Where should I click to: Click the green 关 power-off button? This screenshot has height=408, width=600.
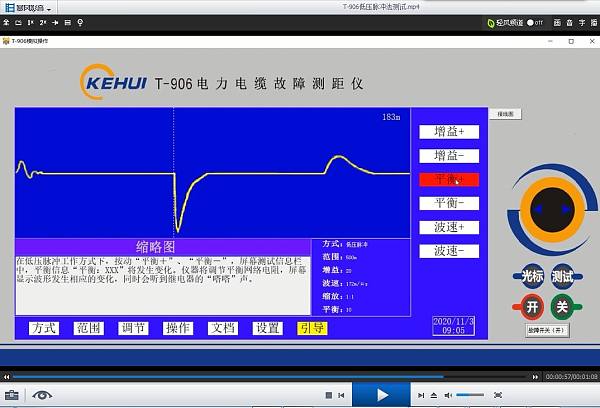point(562,307)
